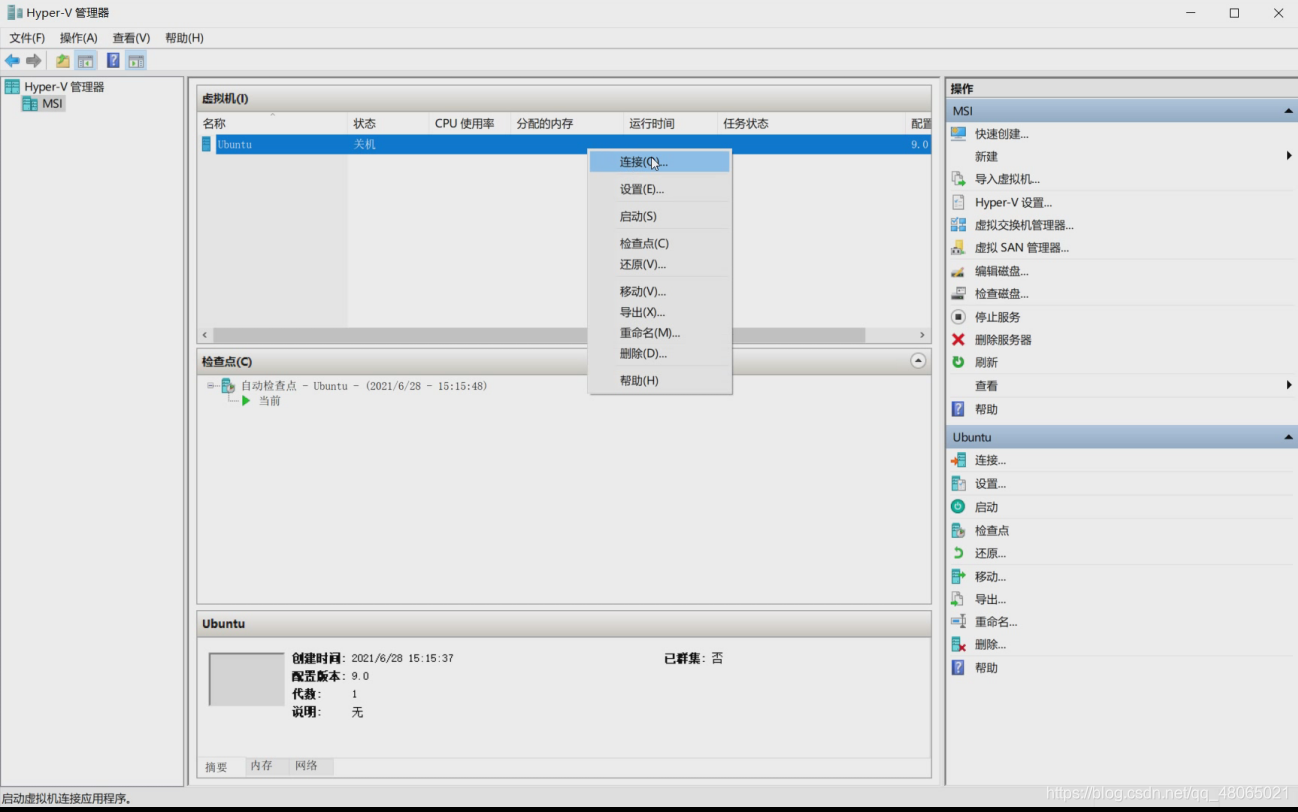Click 帮助 icon under Ubuntu actions

coord(958,668)
